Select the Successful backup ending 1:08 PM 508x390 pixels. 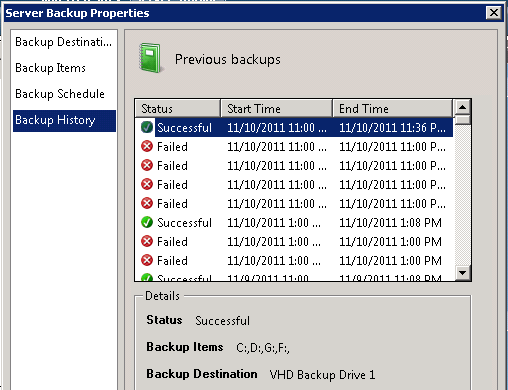tap(294, 222)
